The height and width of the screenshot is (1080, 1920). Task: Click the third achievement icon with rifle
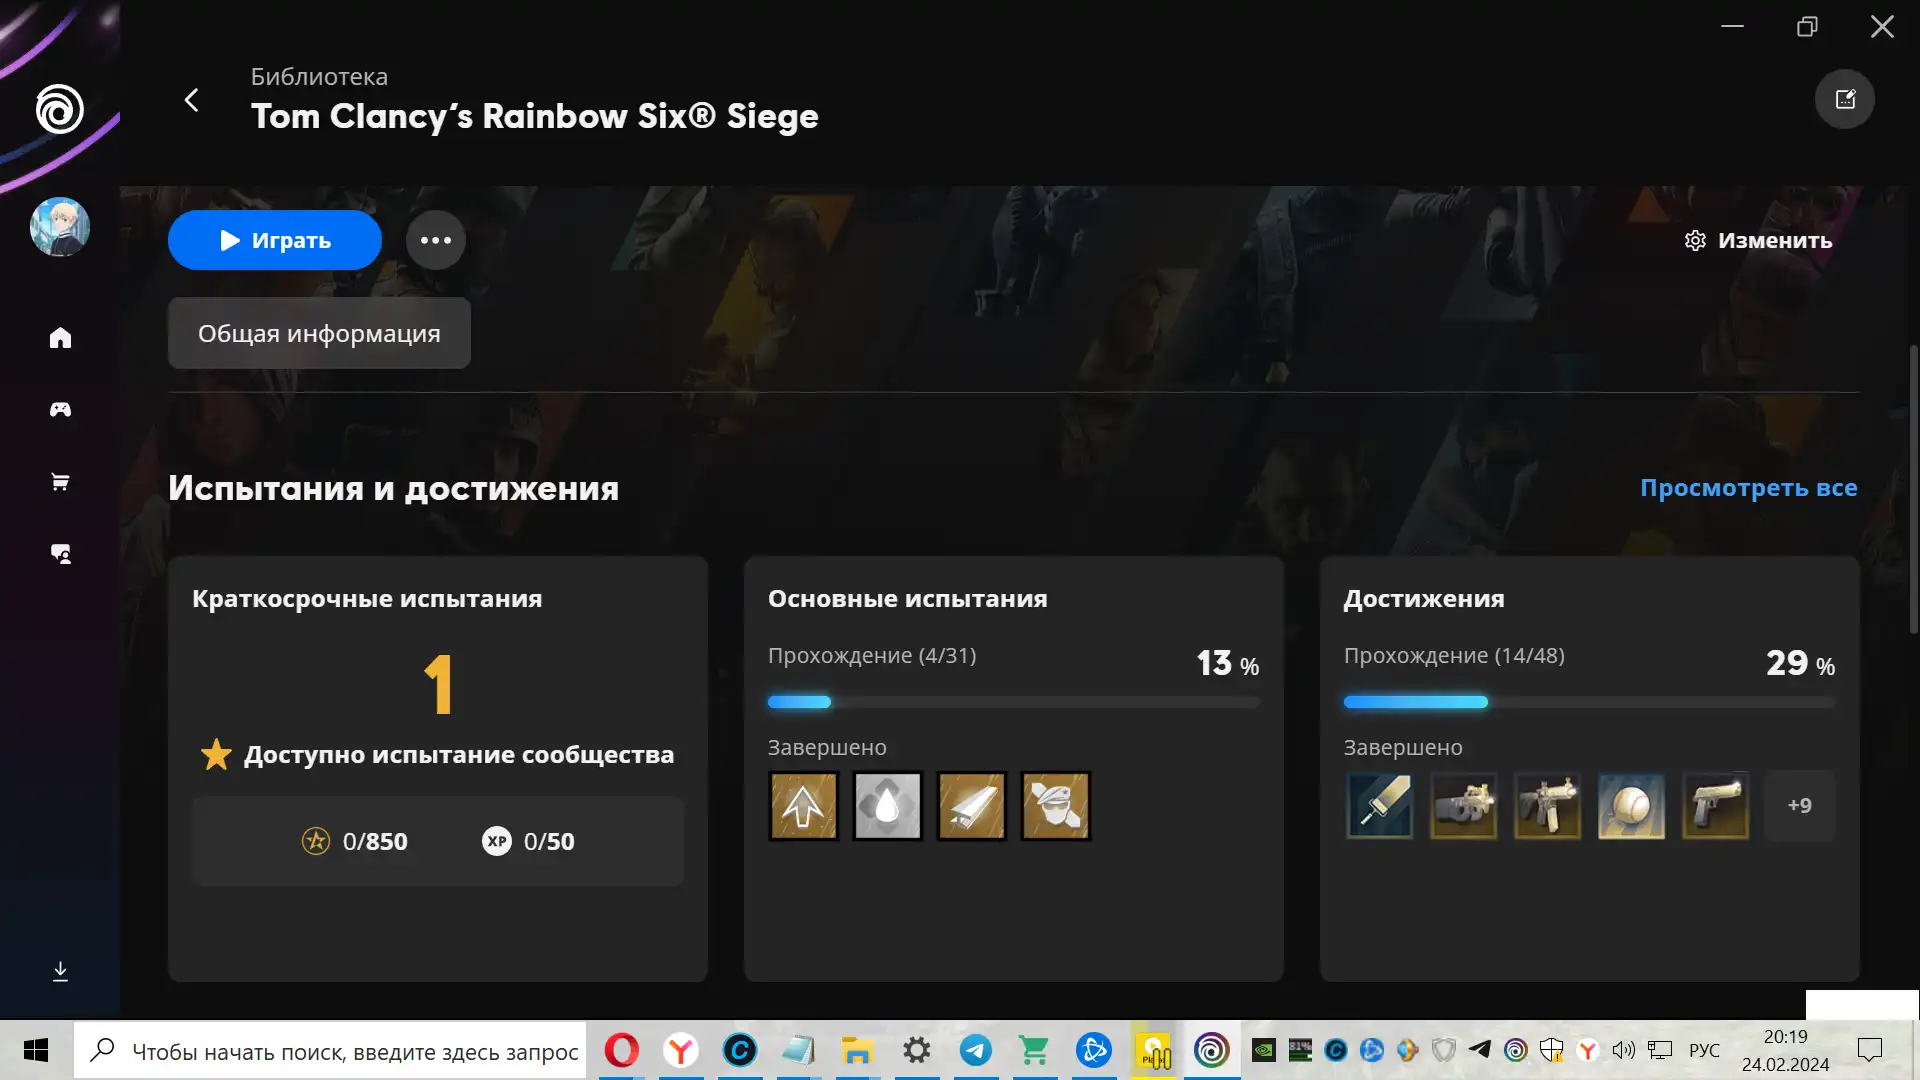pos(1548,806)
